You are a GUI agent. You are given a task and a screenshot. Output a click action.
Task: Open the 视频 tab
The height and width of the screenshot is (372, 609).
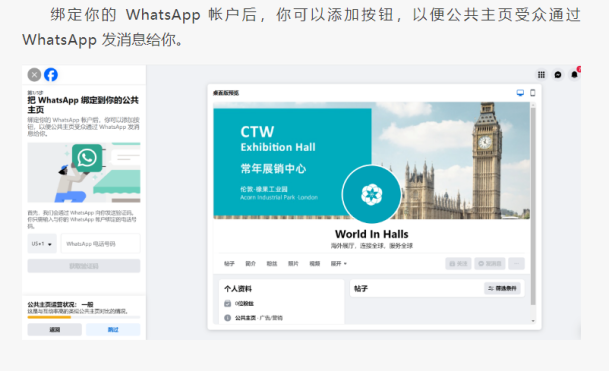315,264
